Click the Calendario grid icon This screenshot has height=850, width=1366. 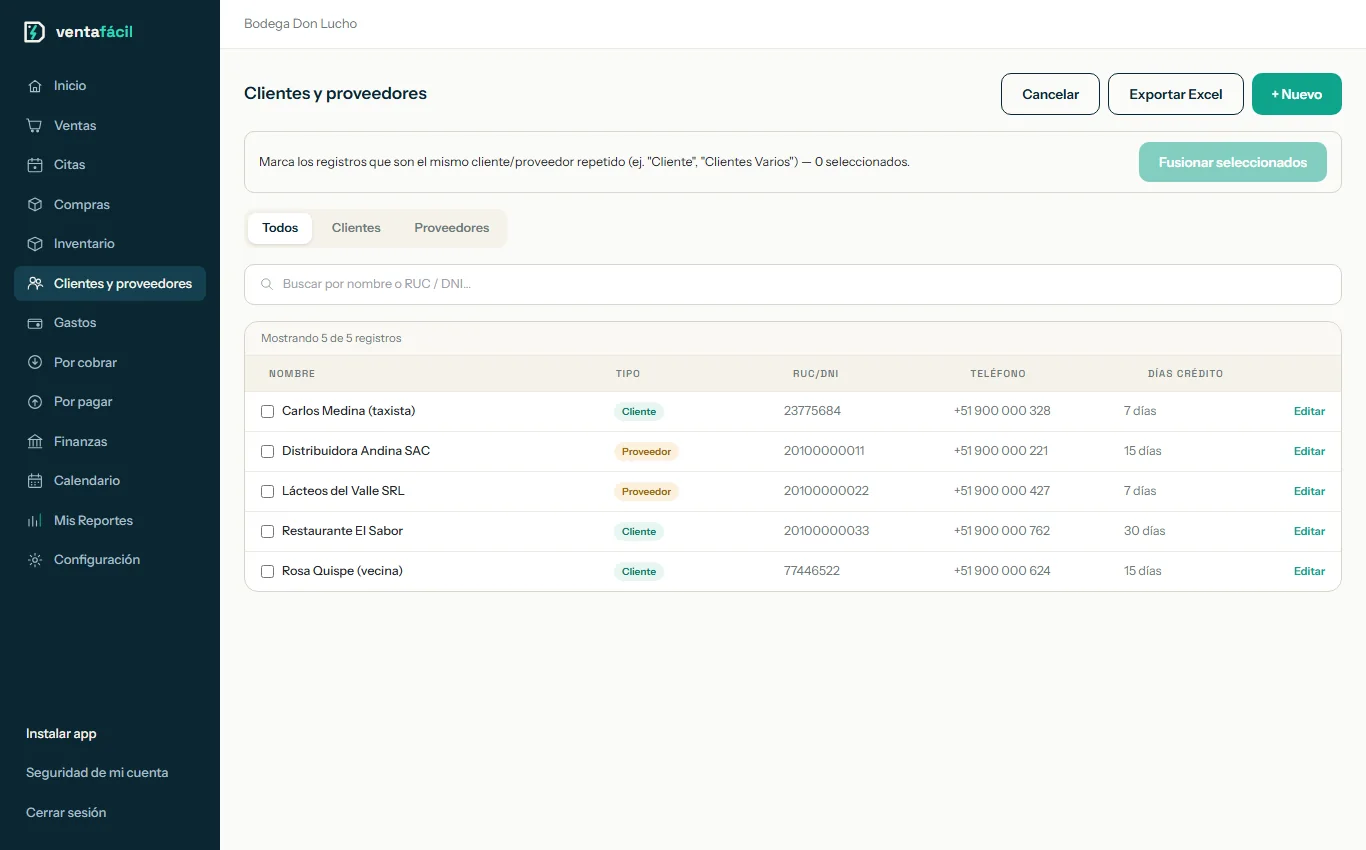pos(35,481)
